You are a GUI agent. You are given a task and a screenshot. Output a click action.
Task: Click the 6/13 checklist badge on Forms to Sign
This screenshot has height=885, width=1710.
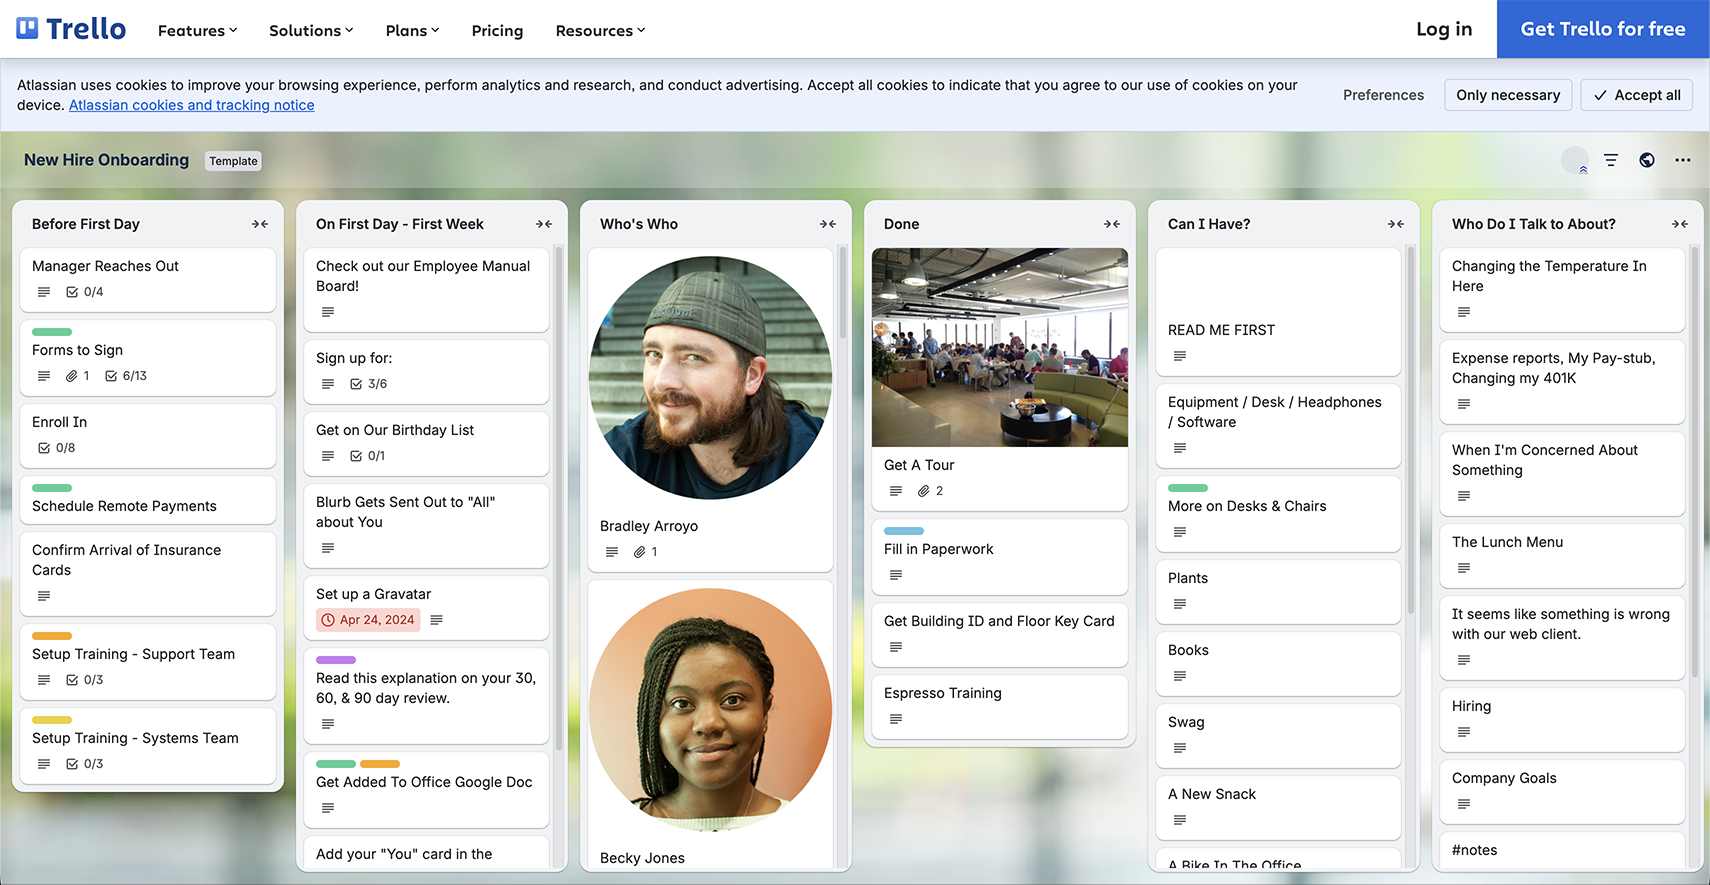coord(126,376)
